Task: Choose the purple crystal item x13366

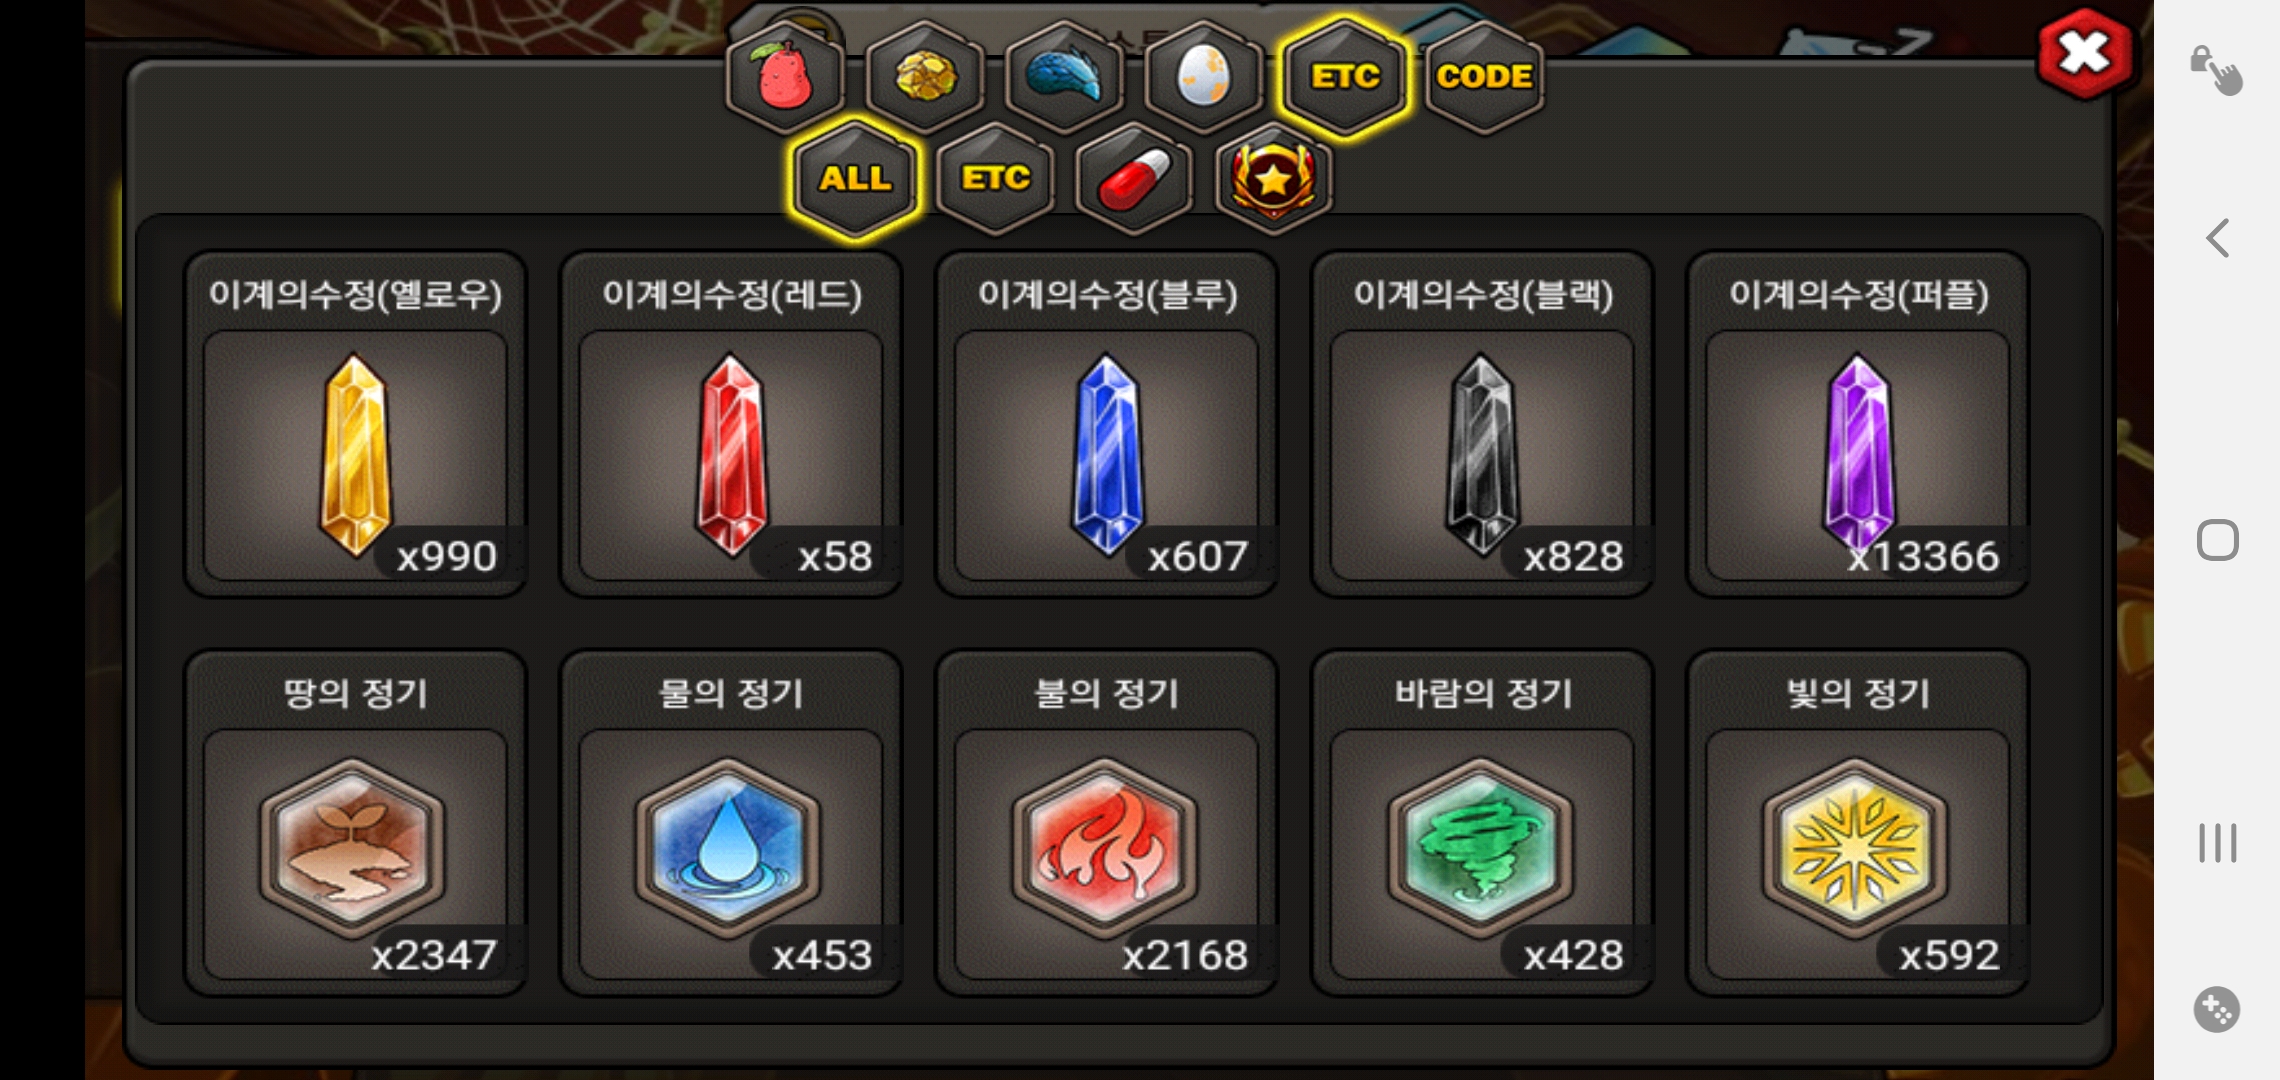Action: tap(1858, 424)
